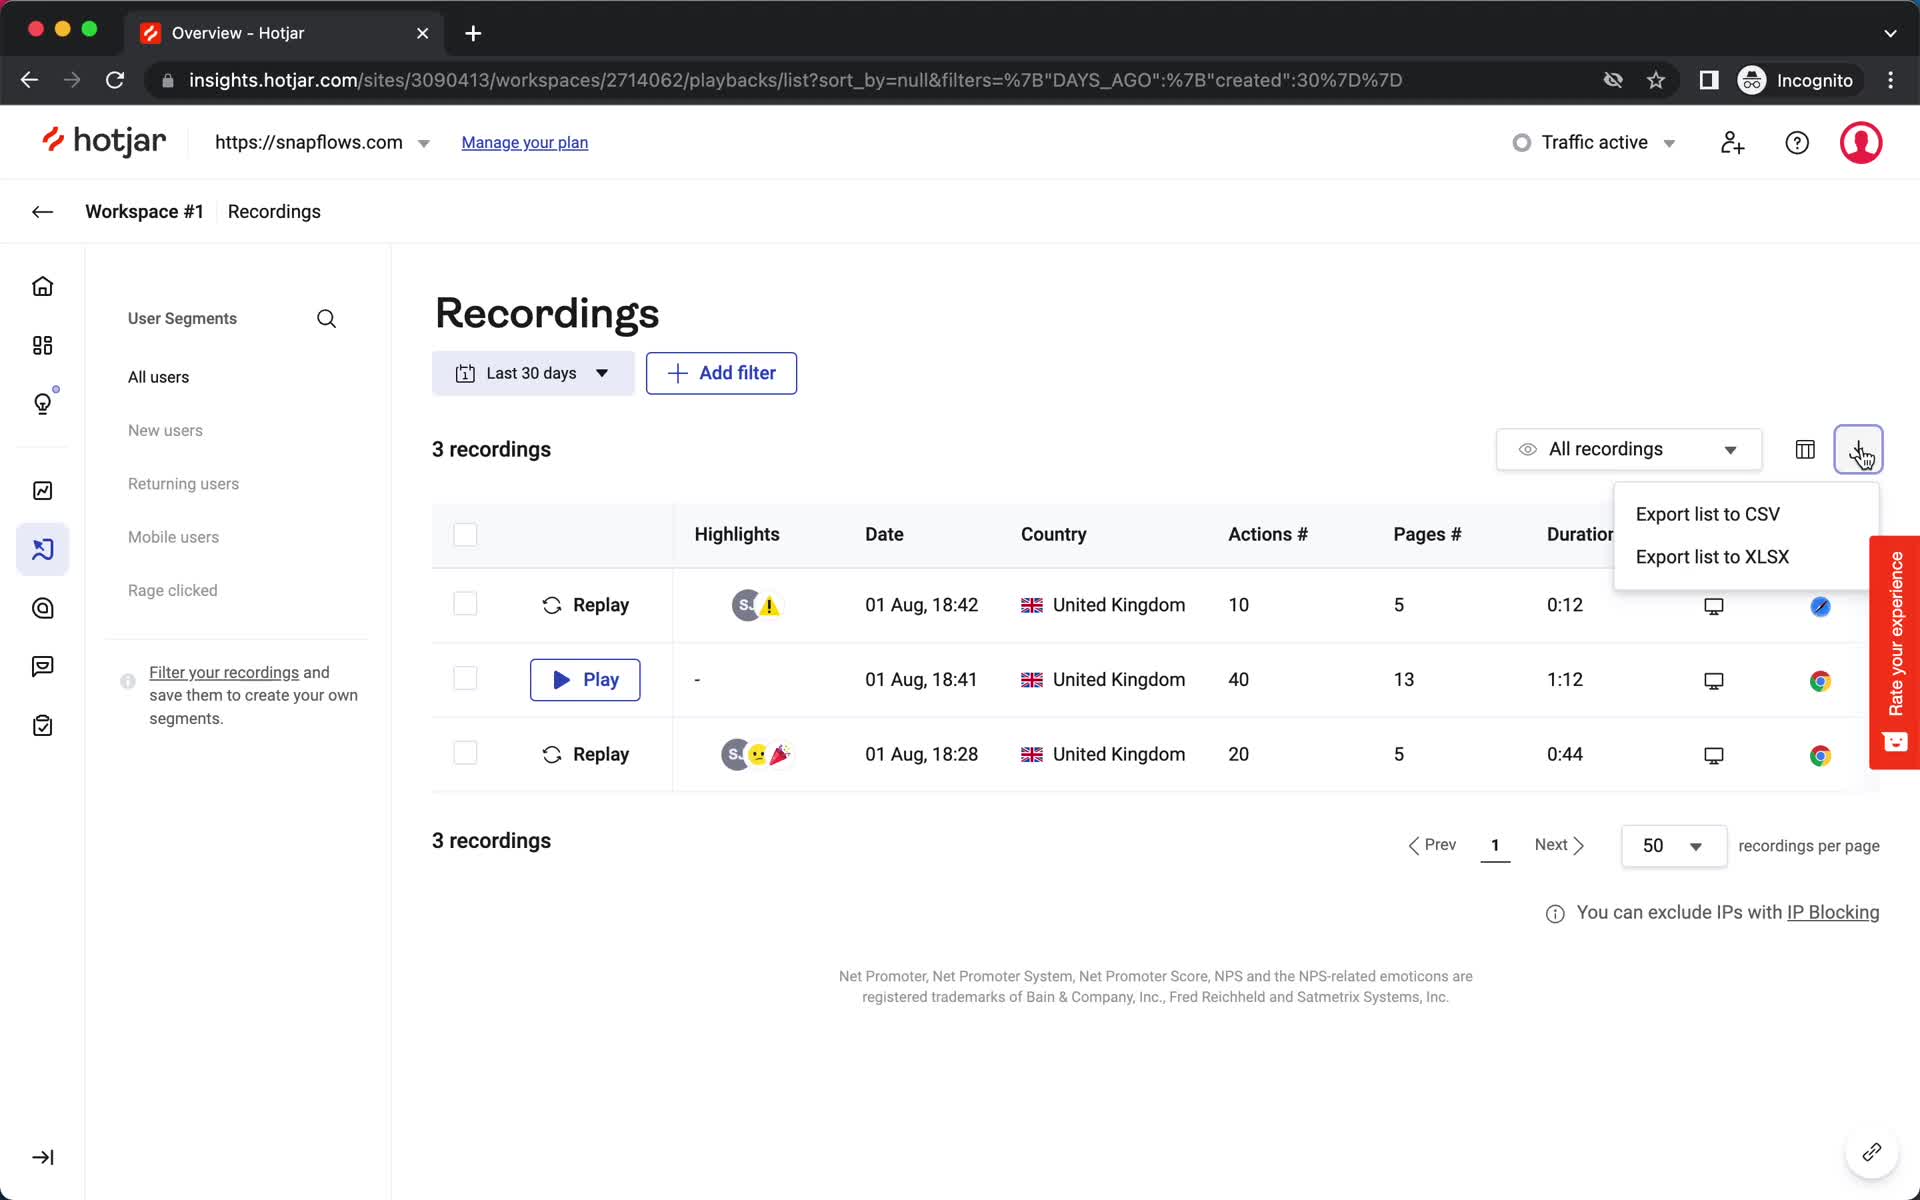Toggle the select-all checkbox in the table header
Viewport: 1920px width, 1200px height.
[465, 534]
